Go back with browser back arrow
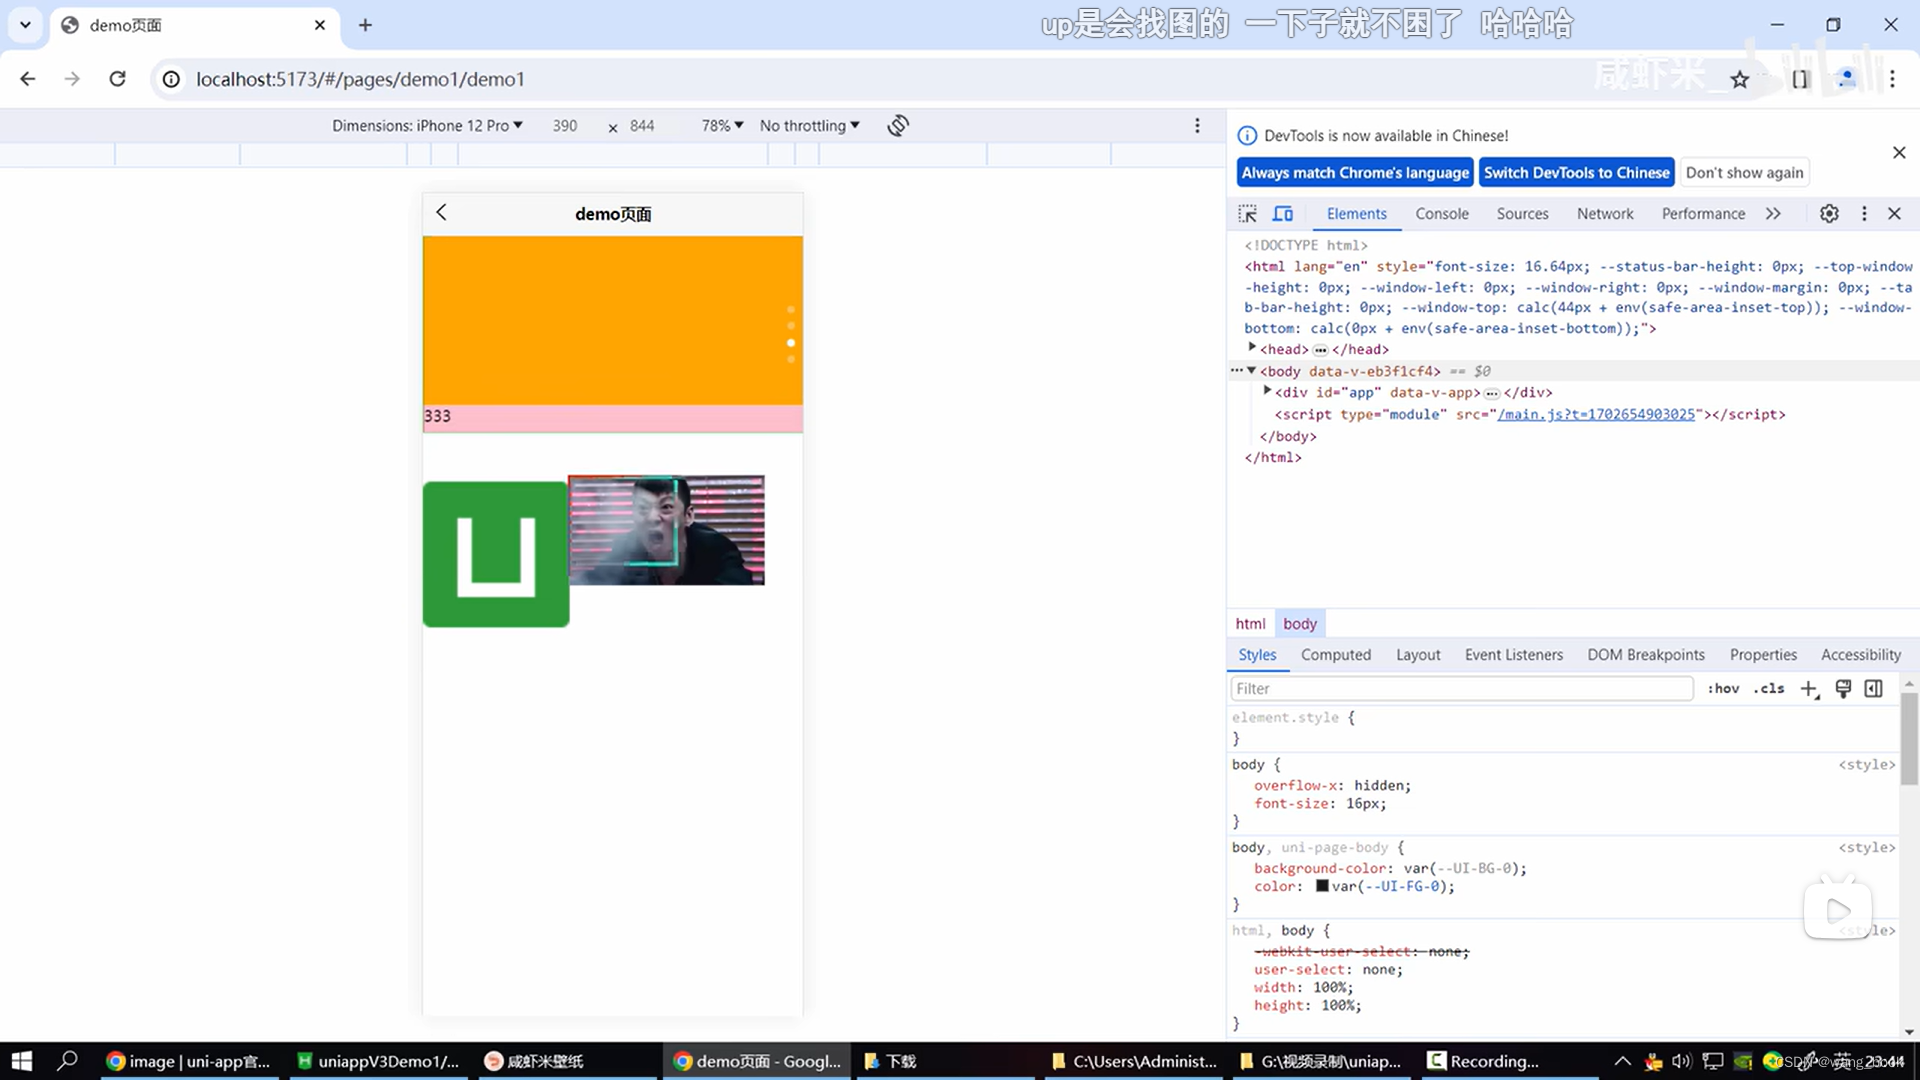Viewport: 1920px width, 1080px height. point(28,79)
